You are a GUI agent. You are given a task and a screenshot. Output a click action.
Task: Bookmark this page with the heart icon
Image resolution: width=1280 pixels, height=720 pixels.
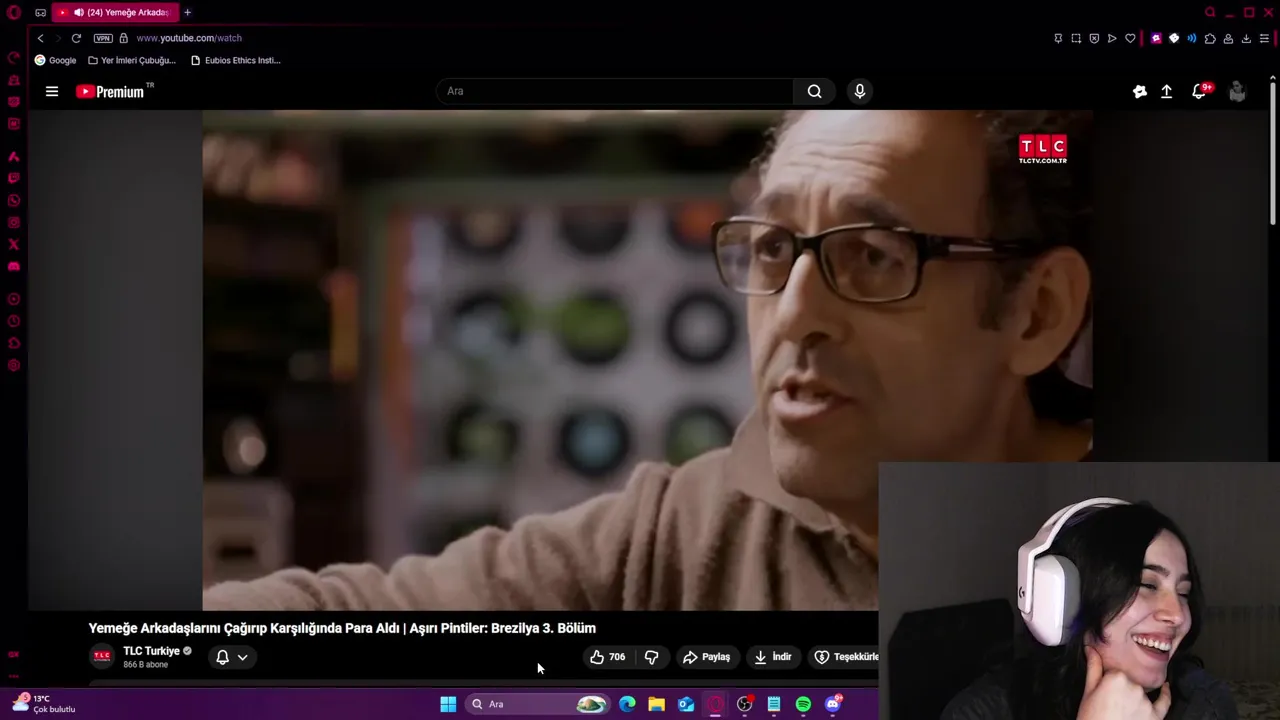(1130, 38)
